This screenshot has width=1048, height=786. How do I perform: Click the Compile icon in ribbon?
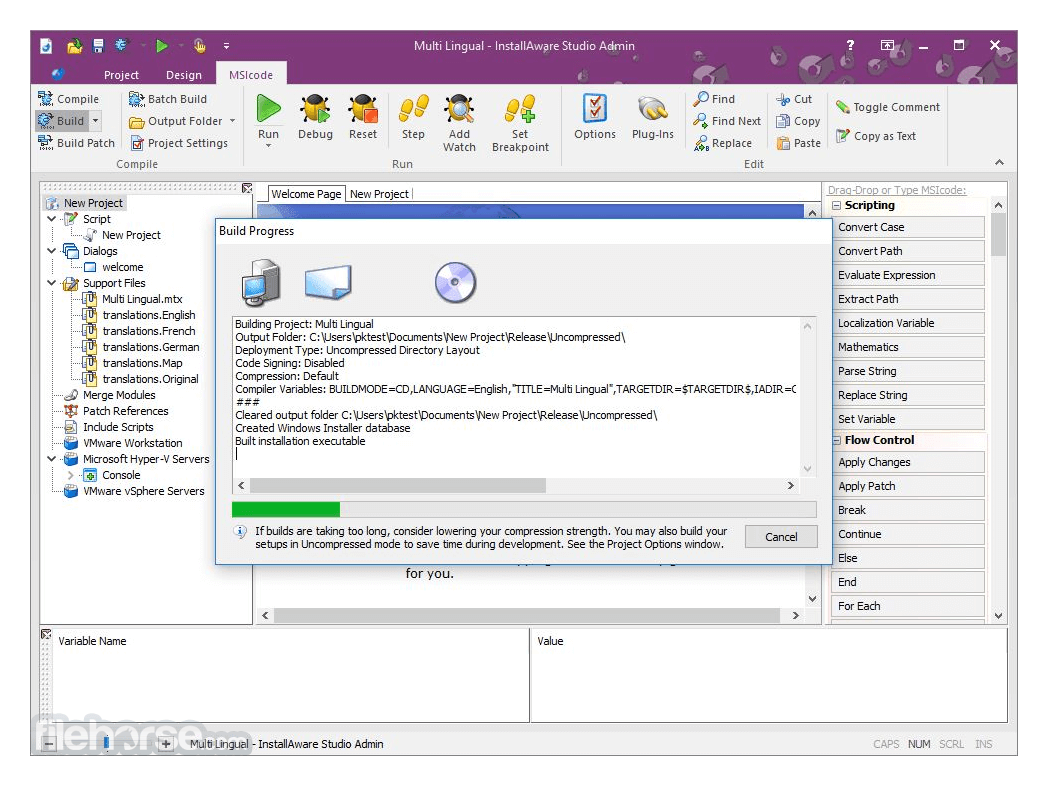[45, 99]
